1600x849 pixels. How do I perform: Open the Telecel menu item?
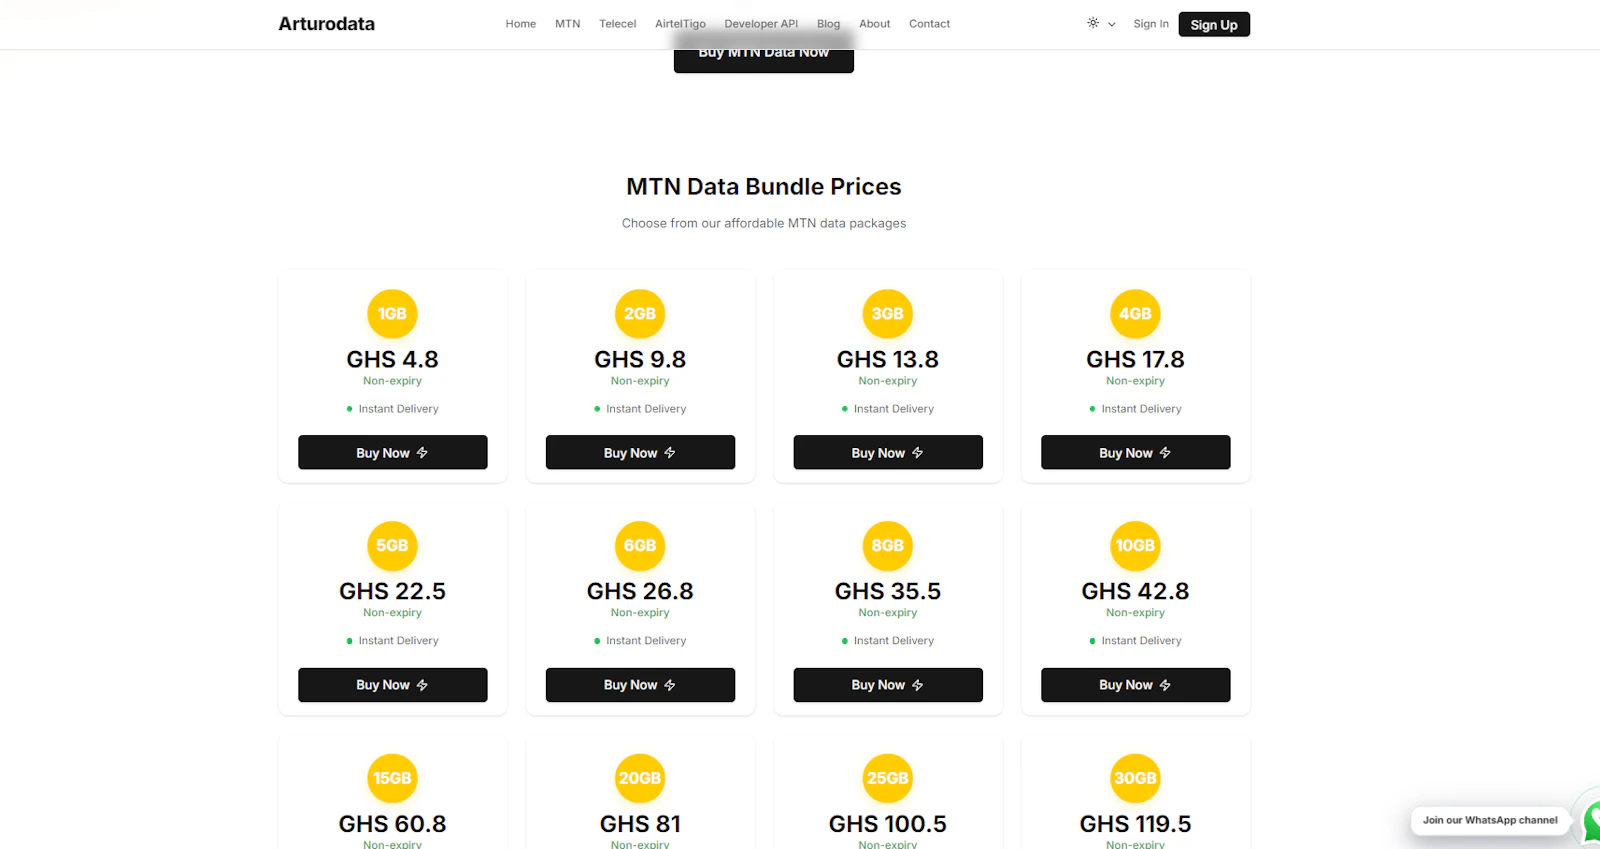coord(618,24)
